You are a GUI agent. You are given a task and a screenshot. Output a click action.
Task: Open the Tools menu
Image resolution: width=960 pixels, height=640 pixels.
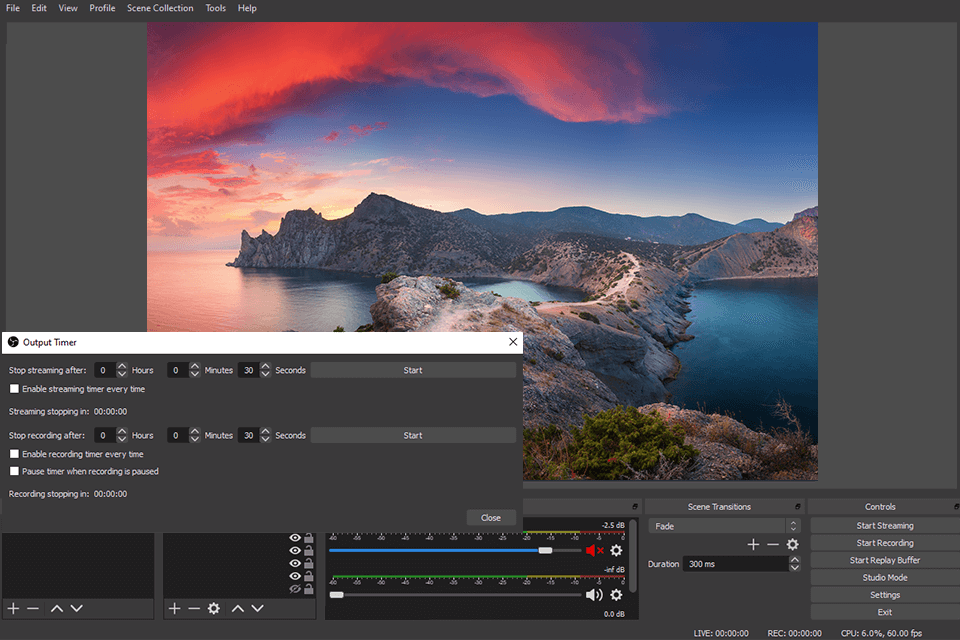coord(215,8)
